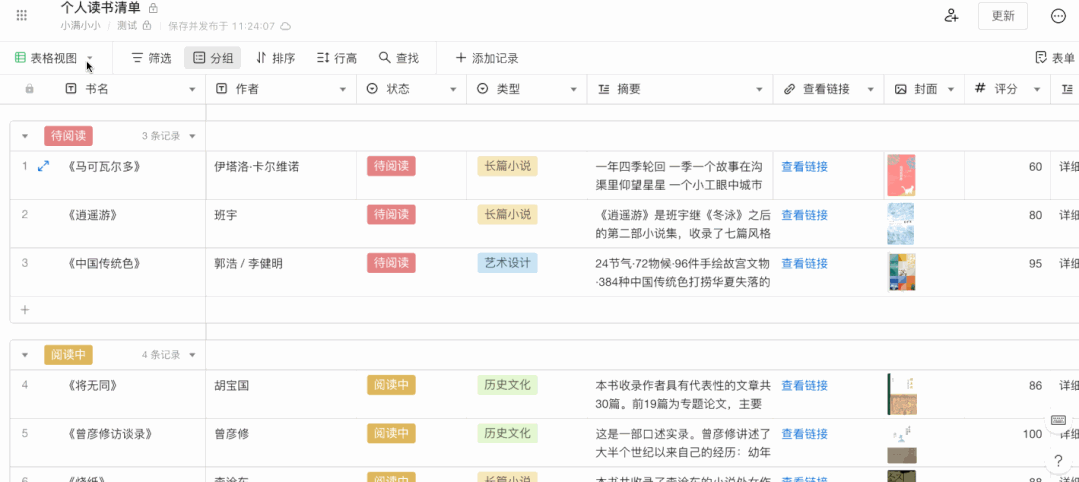Image resolution: width=1079 pixels, height=482 pixels.
Task: Open the 表格视图 view switcher
Action: point(54,59)
